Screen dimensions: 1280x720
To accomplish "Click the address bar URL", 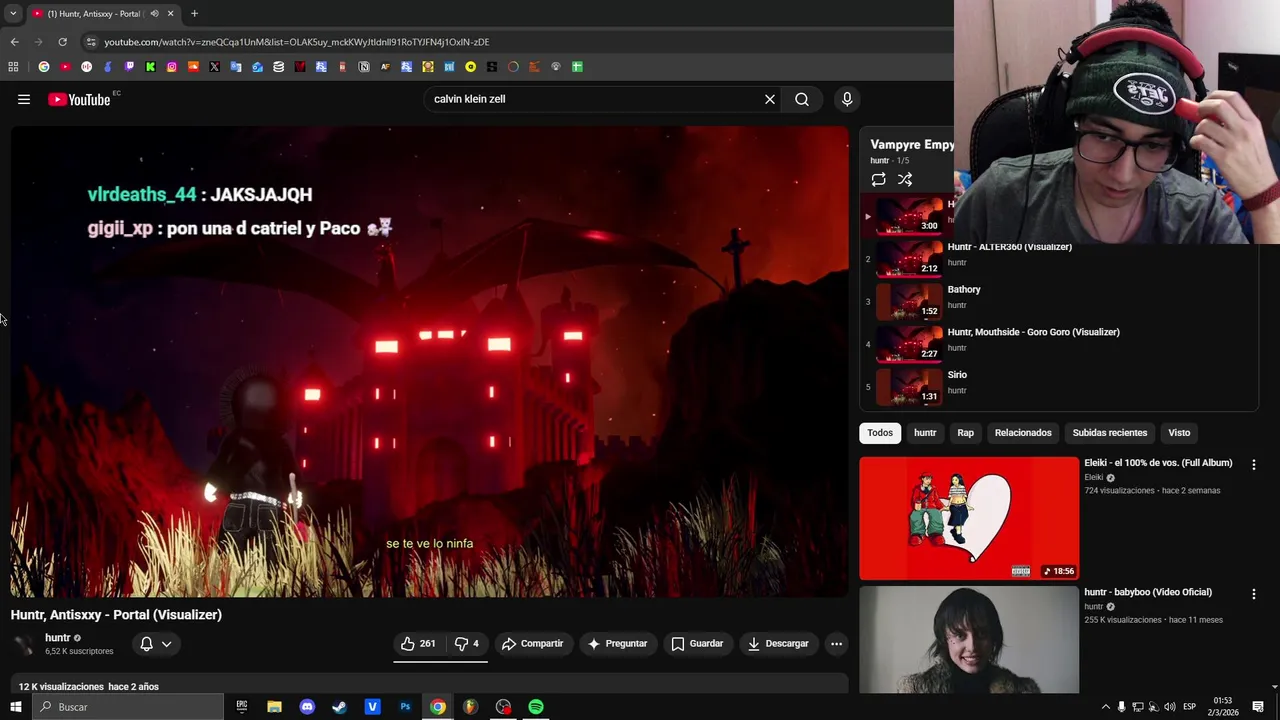I will pyautogui.click(x=296, y=42).
